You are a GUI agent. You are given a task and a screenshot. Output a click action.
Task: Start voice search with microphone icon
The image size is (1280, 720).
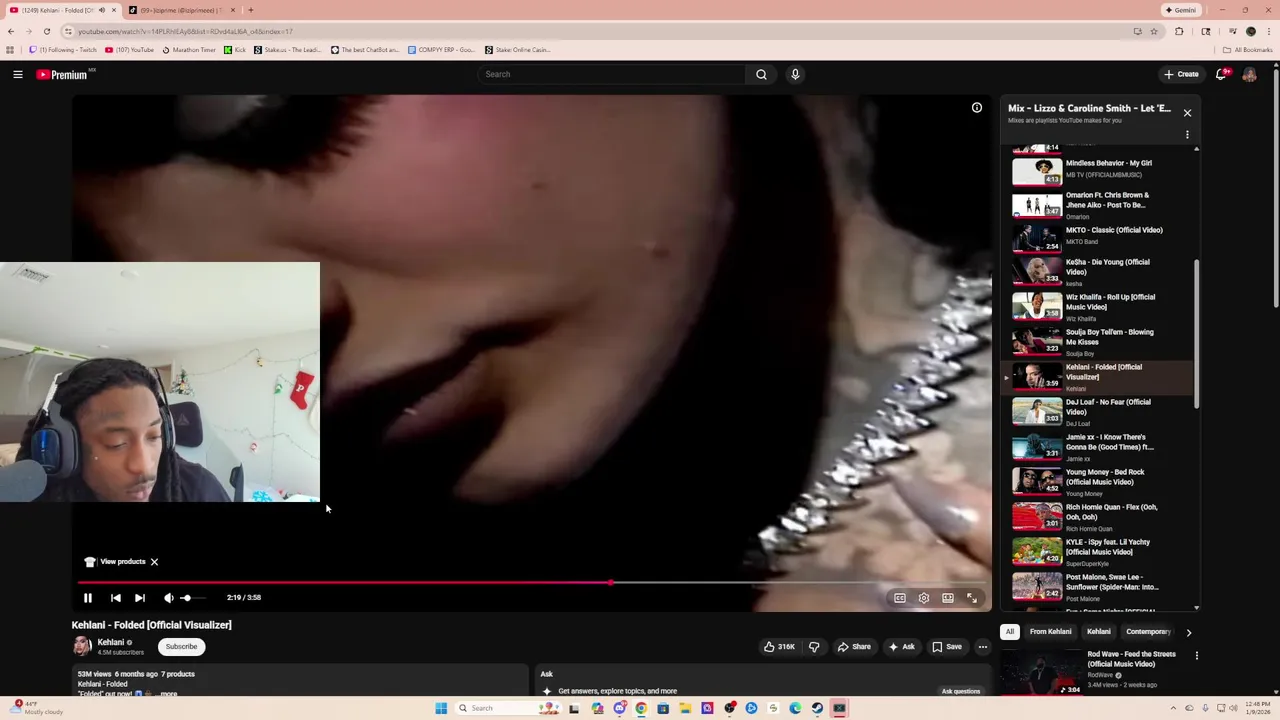point(795,74)
